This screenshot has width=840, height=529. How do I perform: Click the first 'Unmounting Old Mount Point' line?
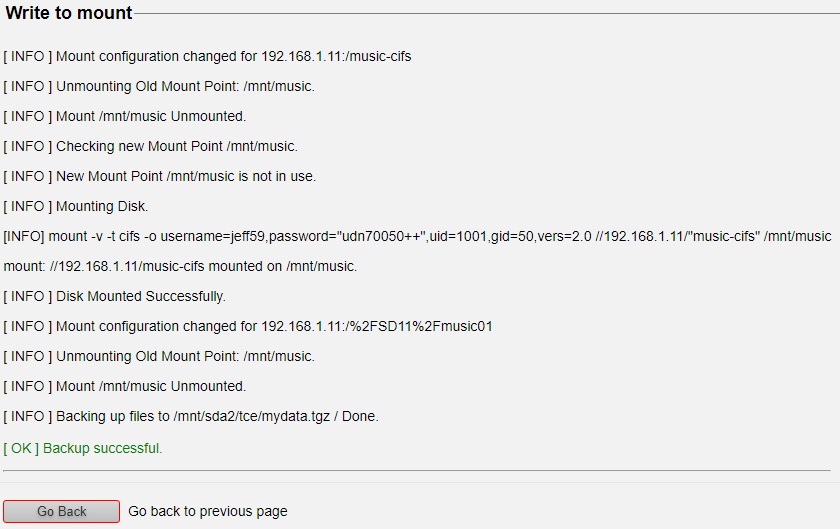coord(159,86)
